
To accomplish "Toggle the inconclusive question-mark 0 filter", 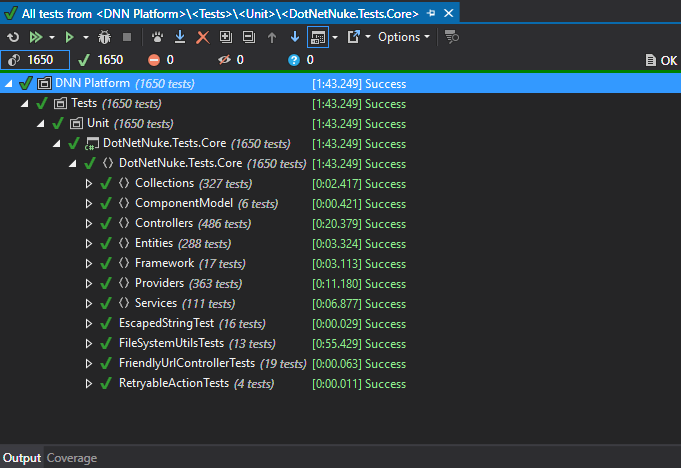I will [301, 60].
